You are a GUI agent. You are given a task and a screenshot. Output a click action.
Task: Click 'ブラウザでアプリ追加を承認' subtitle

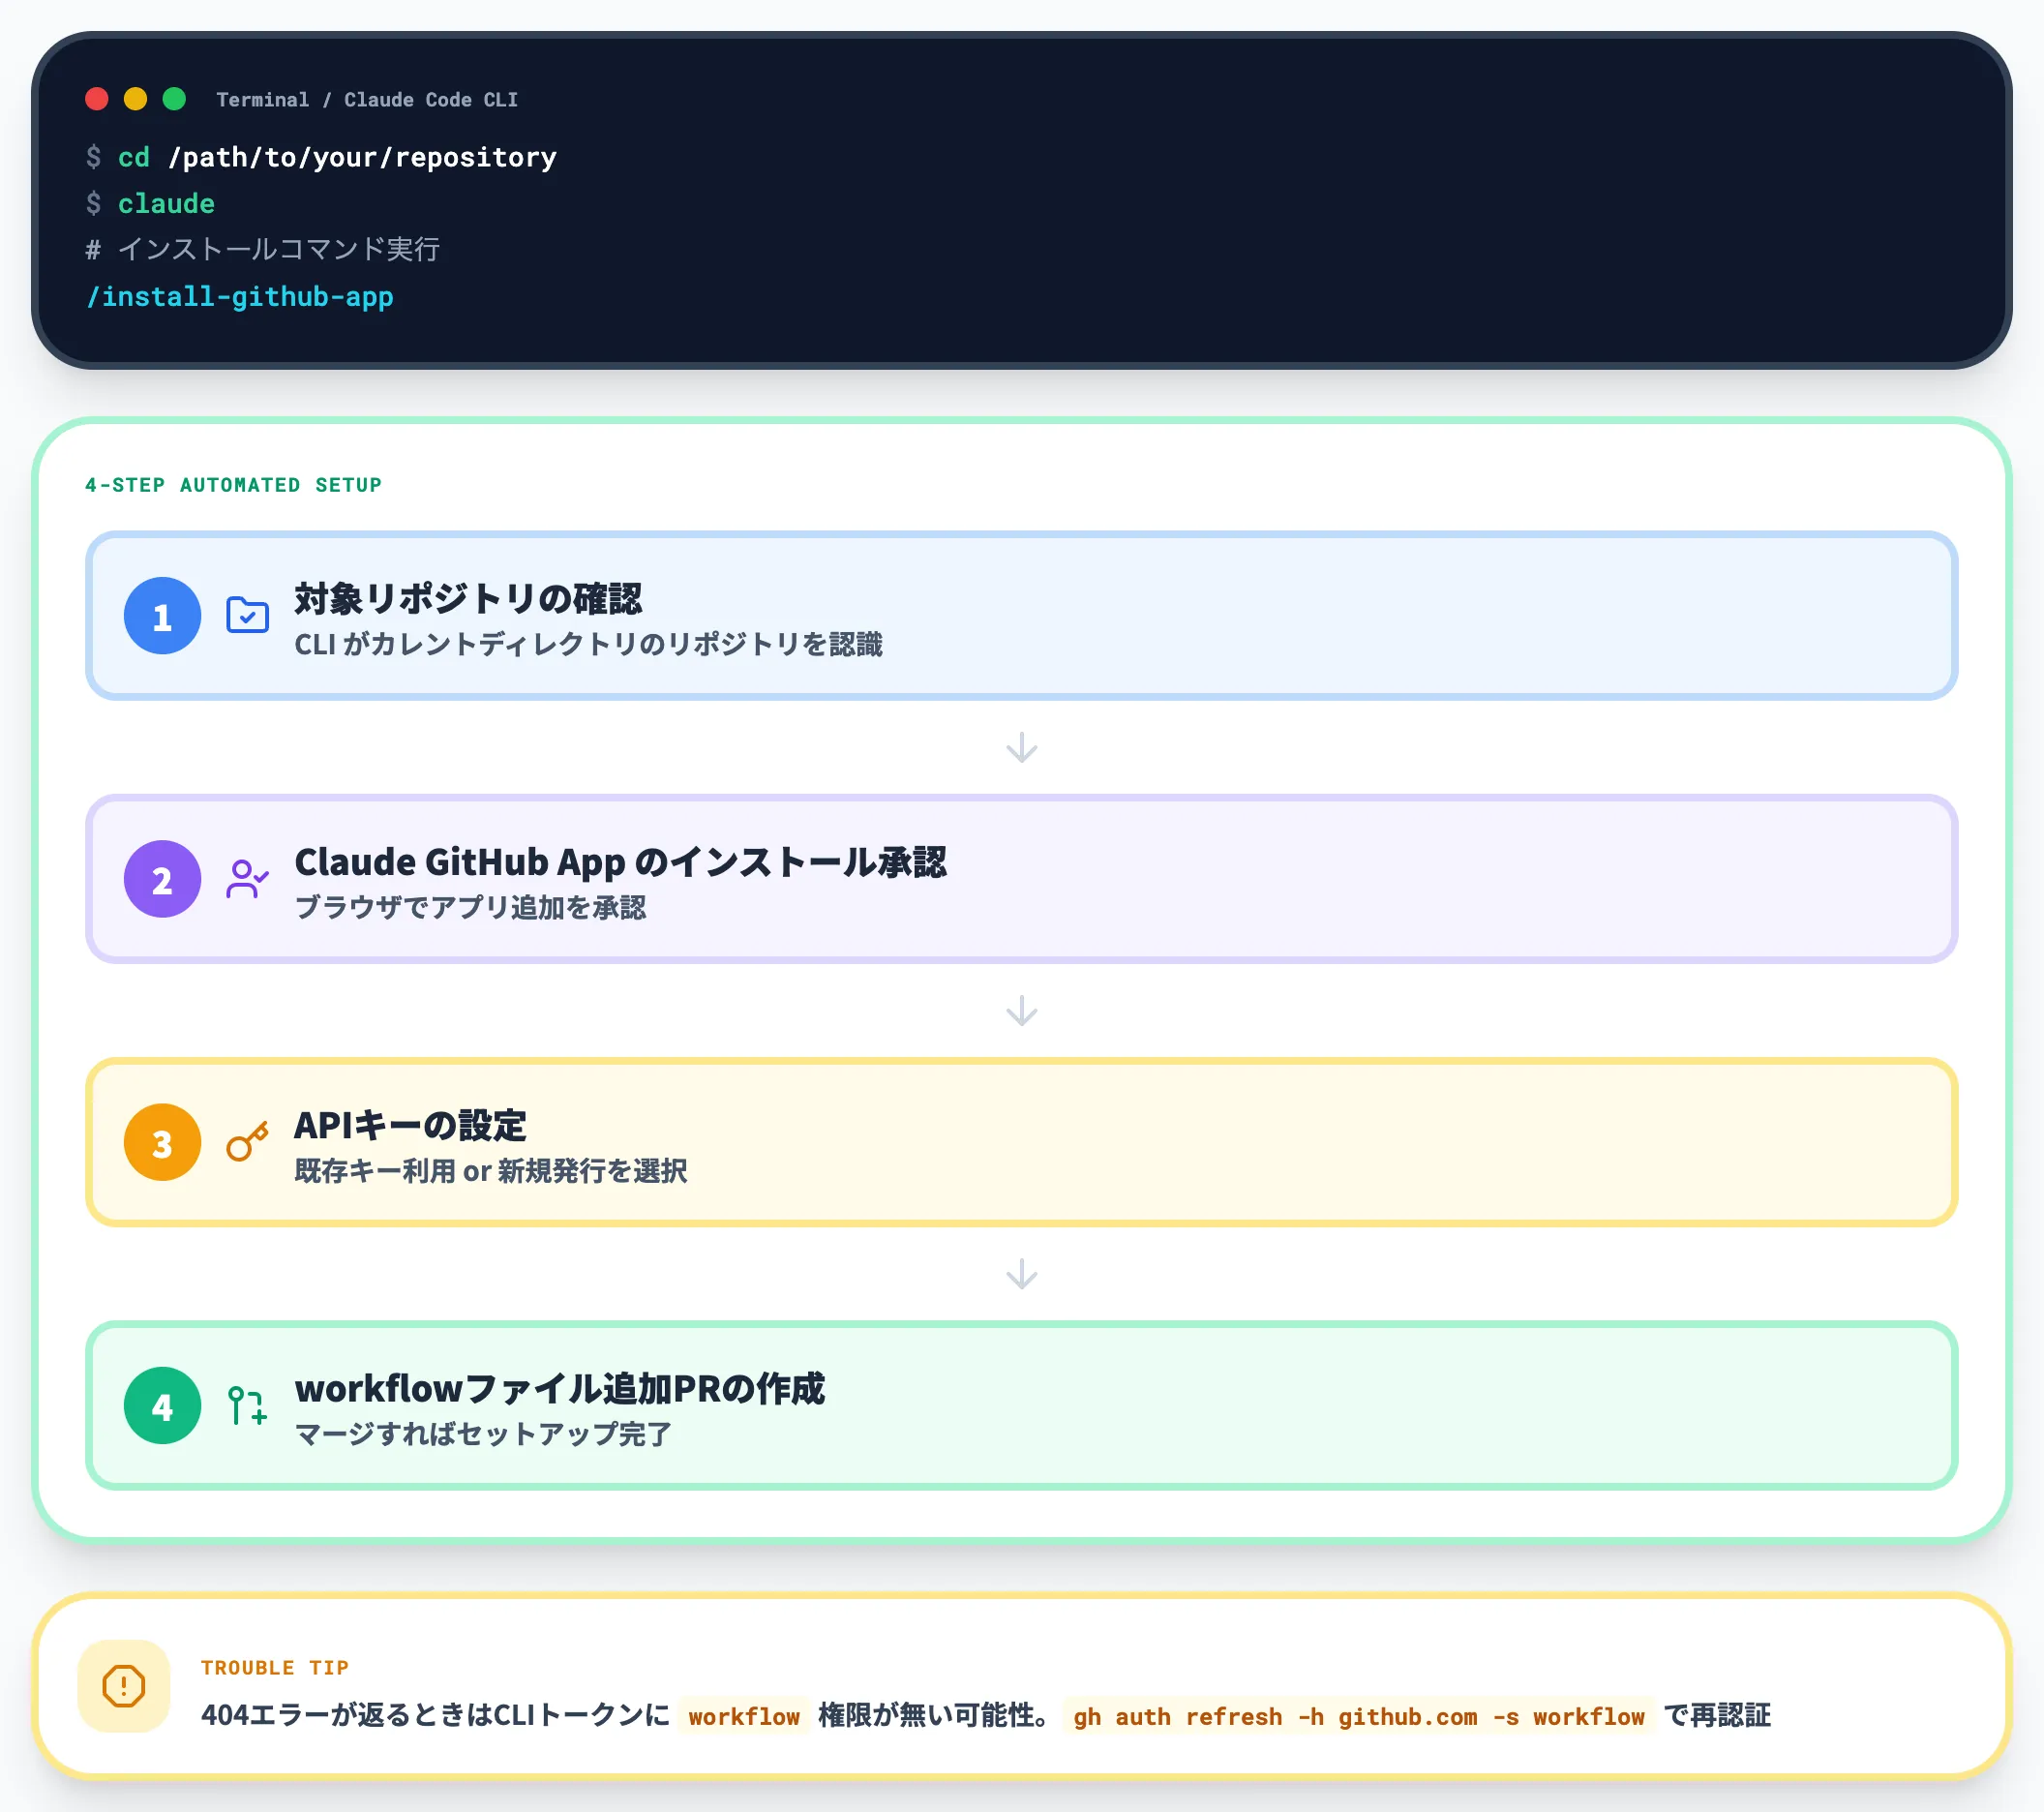click(x=470, y=907)
